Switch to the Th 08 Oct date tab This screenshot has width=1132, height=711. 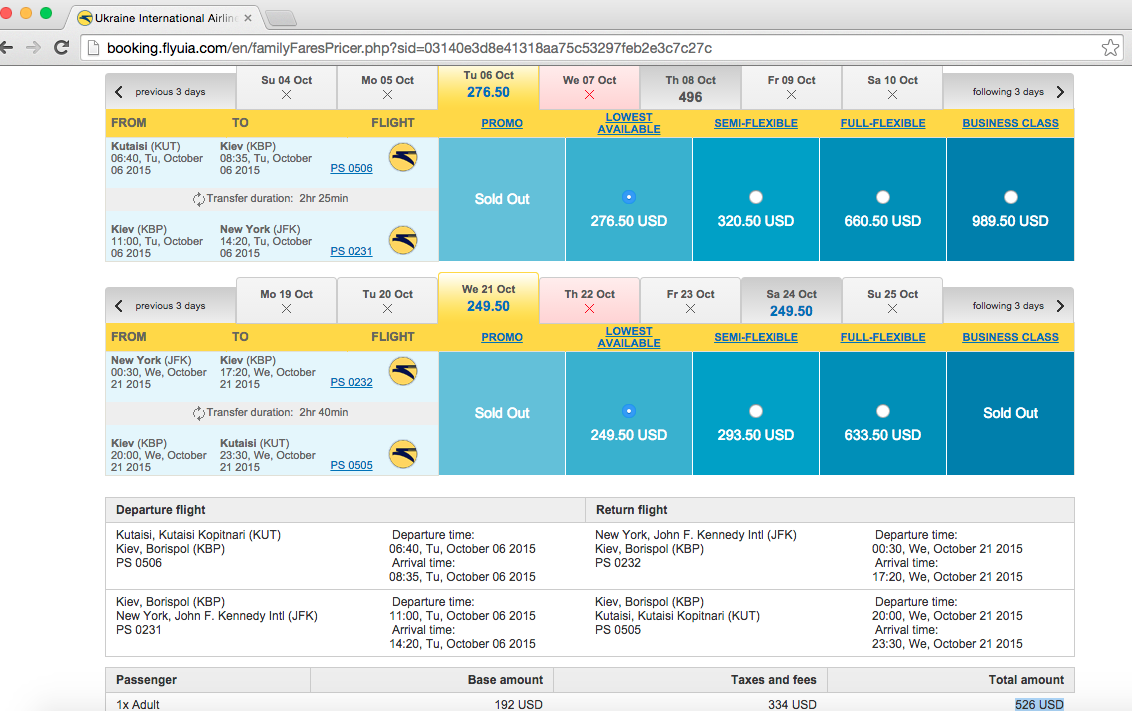(x=690, y=89)
